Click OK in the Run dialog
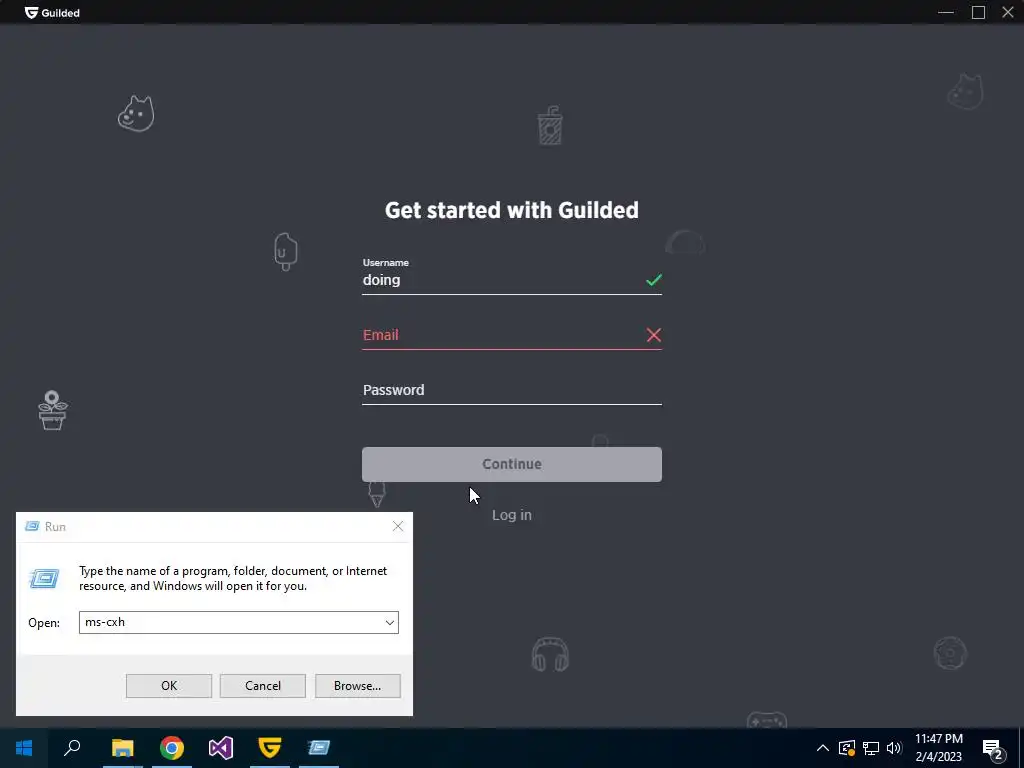The height and width of the screenshot is (768, 1024). [x=168, y=686]
